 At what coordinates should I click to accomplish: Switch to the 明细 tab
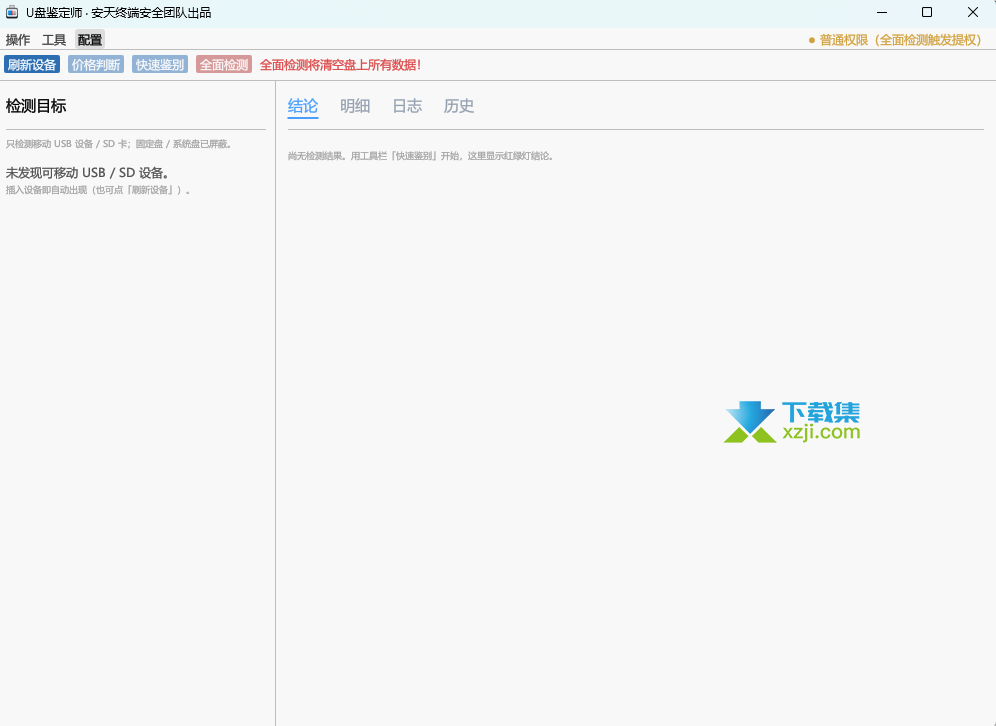pyautogui.click(x=355, y=106)
